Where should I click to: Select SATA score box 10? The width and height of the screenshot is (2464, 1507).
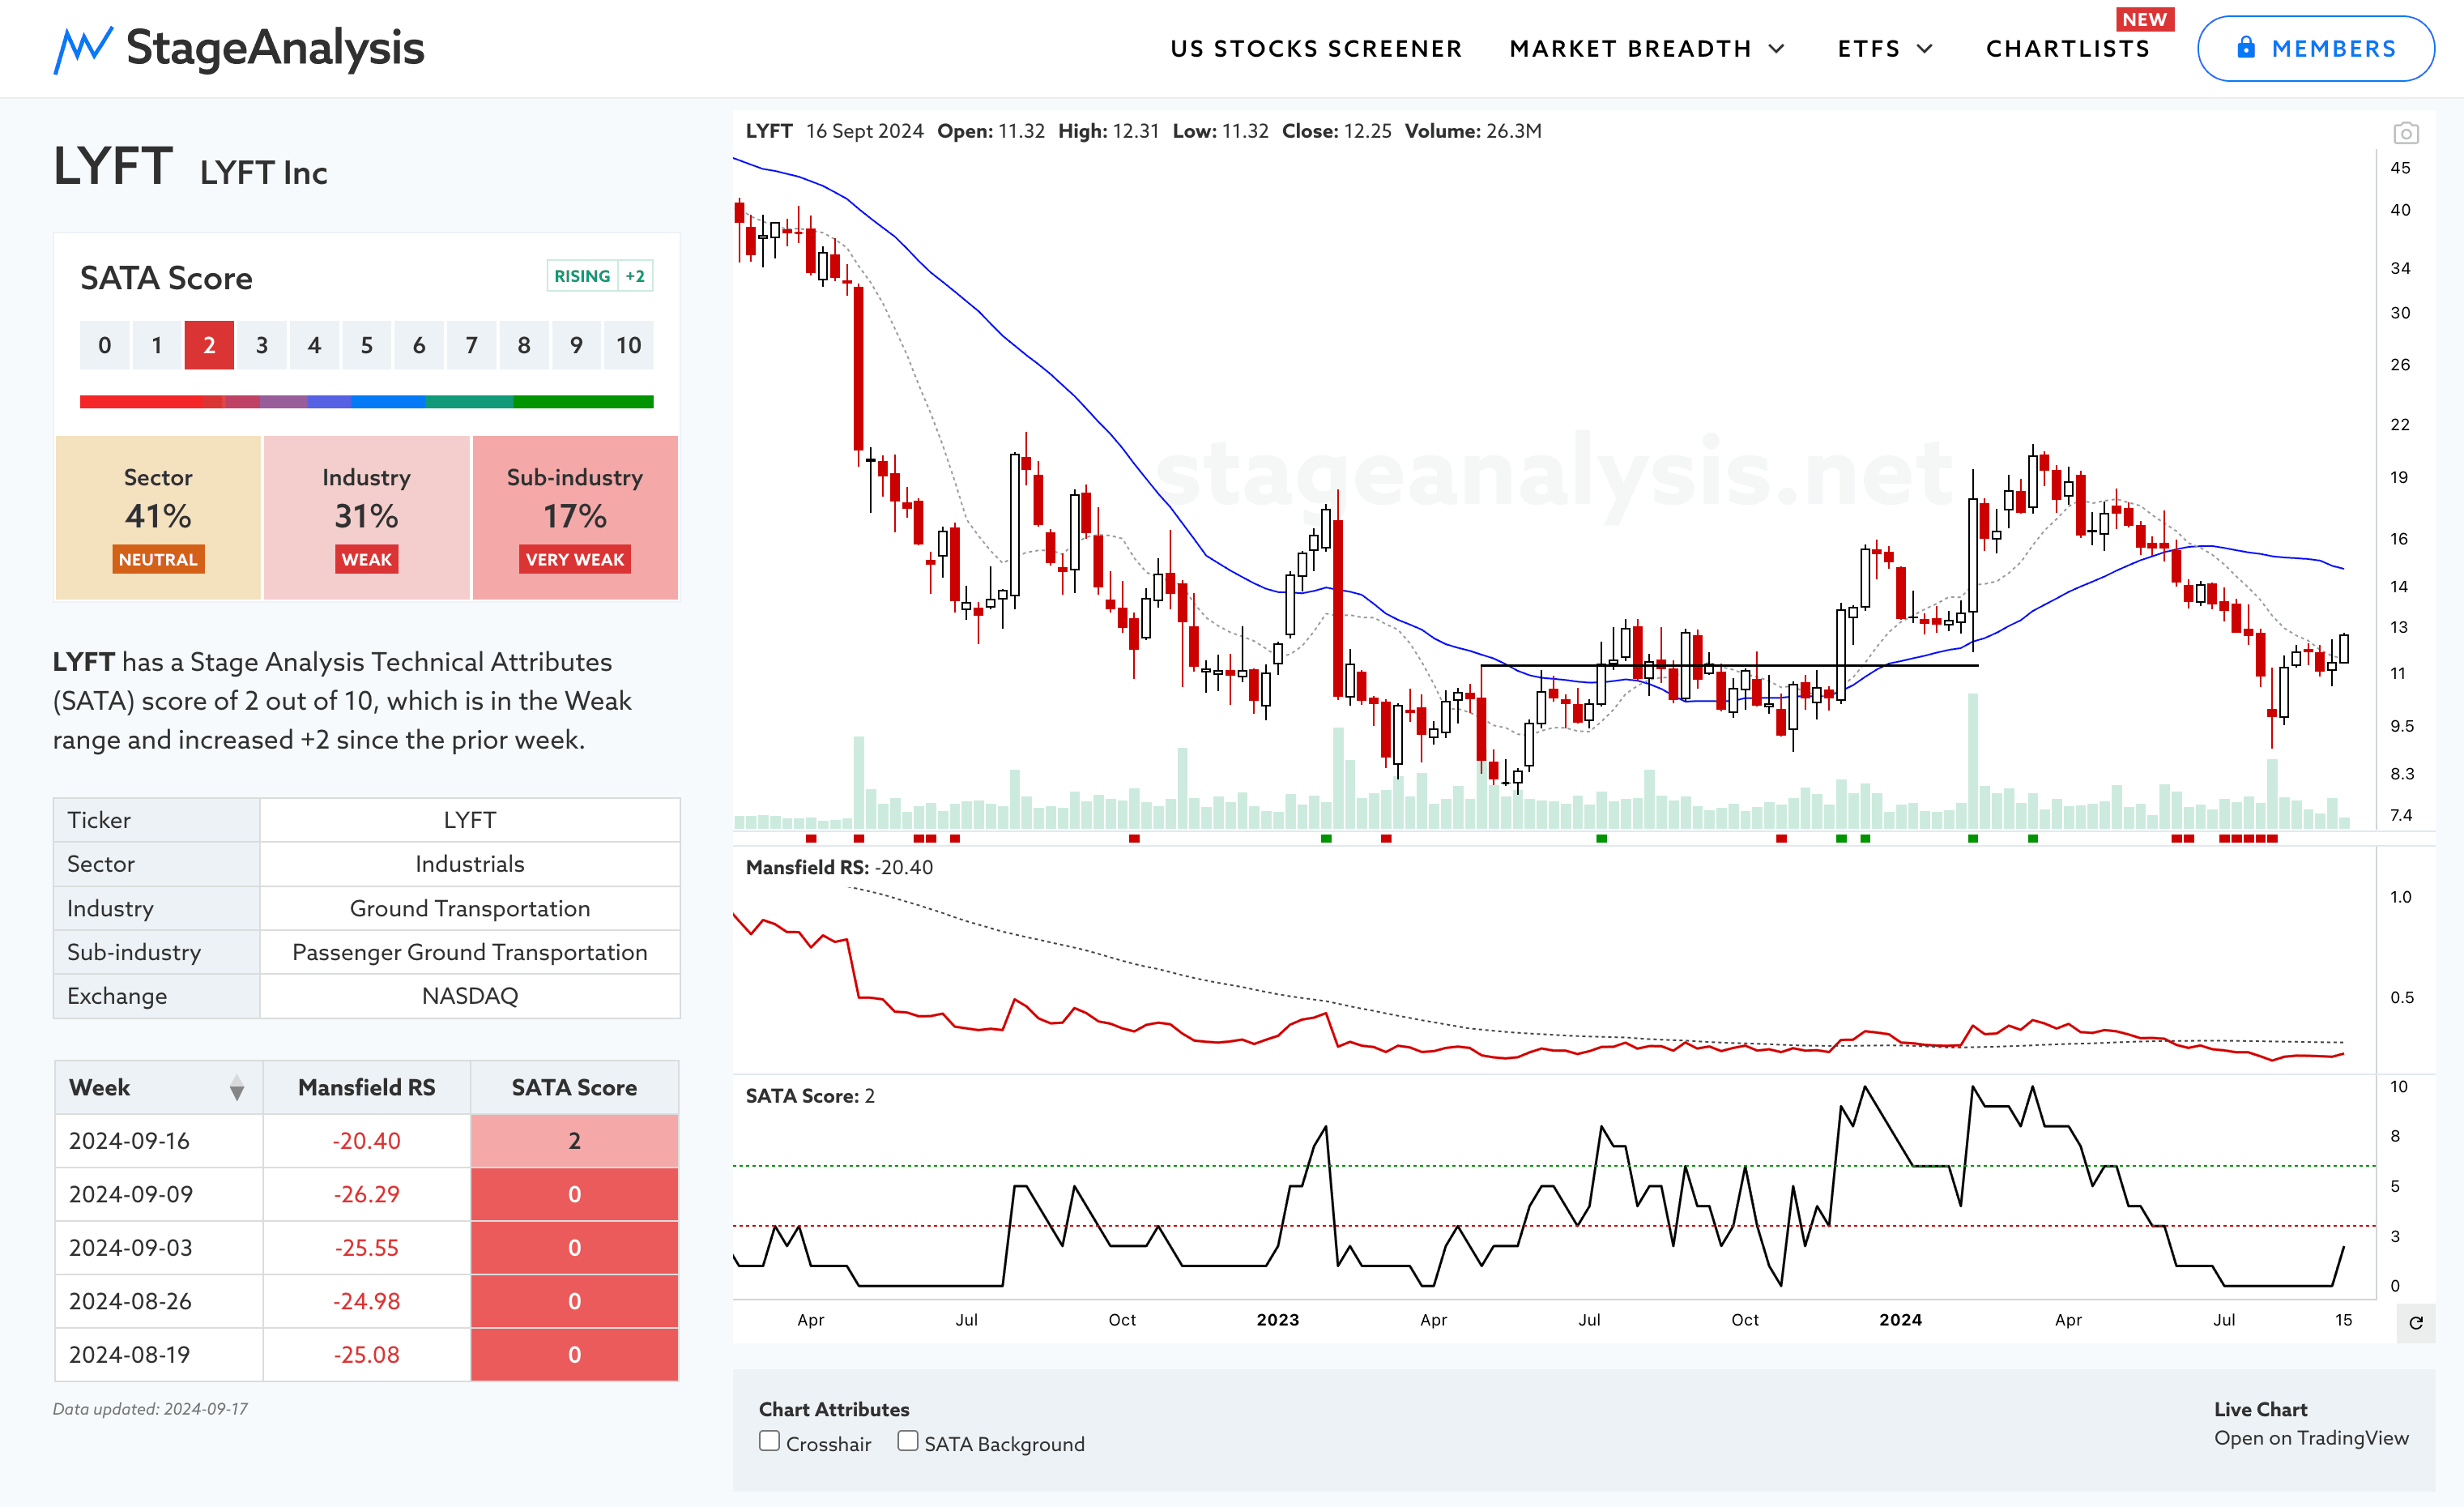[628, 345]
